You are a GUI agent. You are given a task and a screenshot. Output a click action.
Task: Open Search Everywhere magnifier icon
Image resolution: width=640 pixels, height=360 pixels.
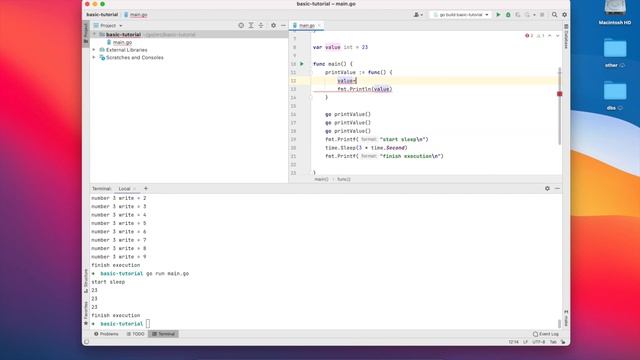click(x=554, y=15)
